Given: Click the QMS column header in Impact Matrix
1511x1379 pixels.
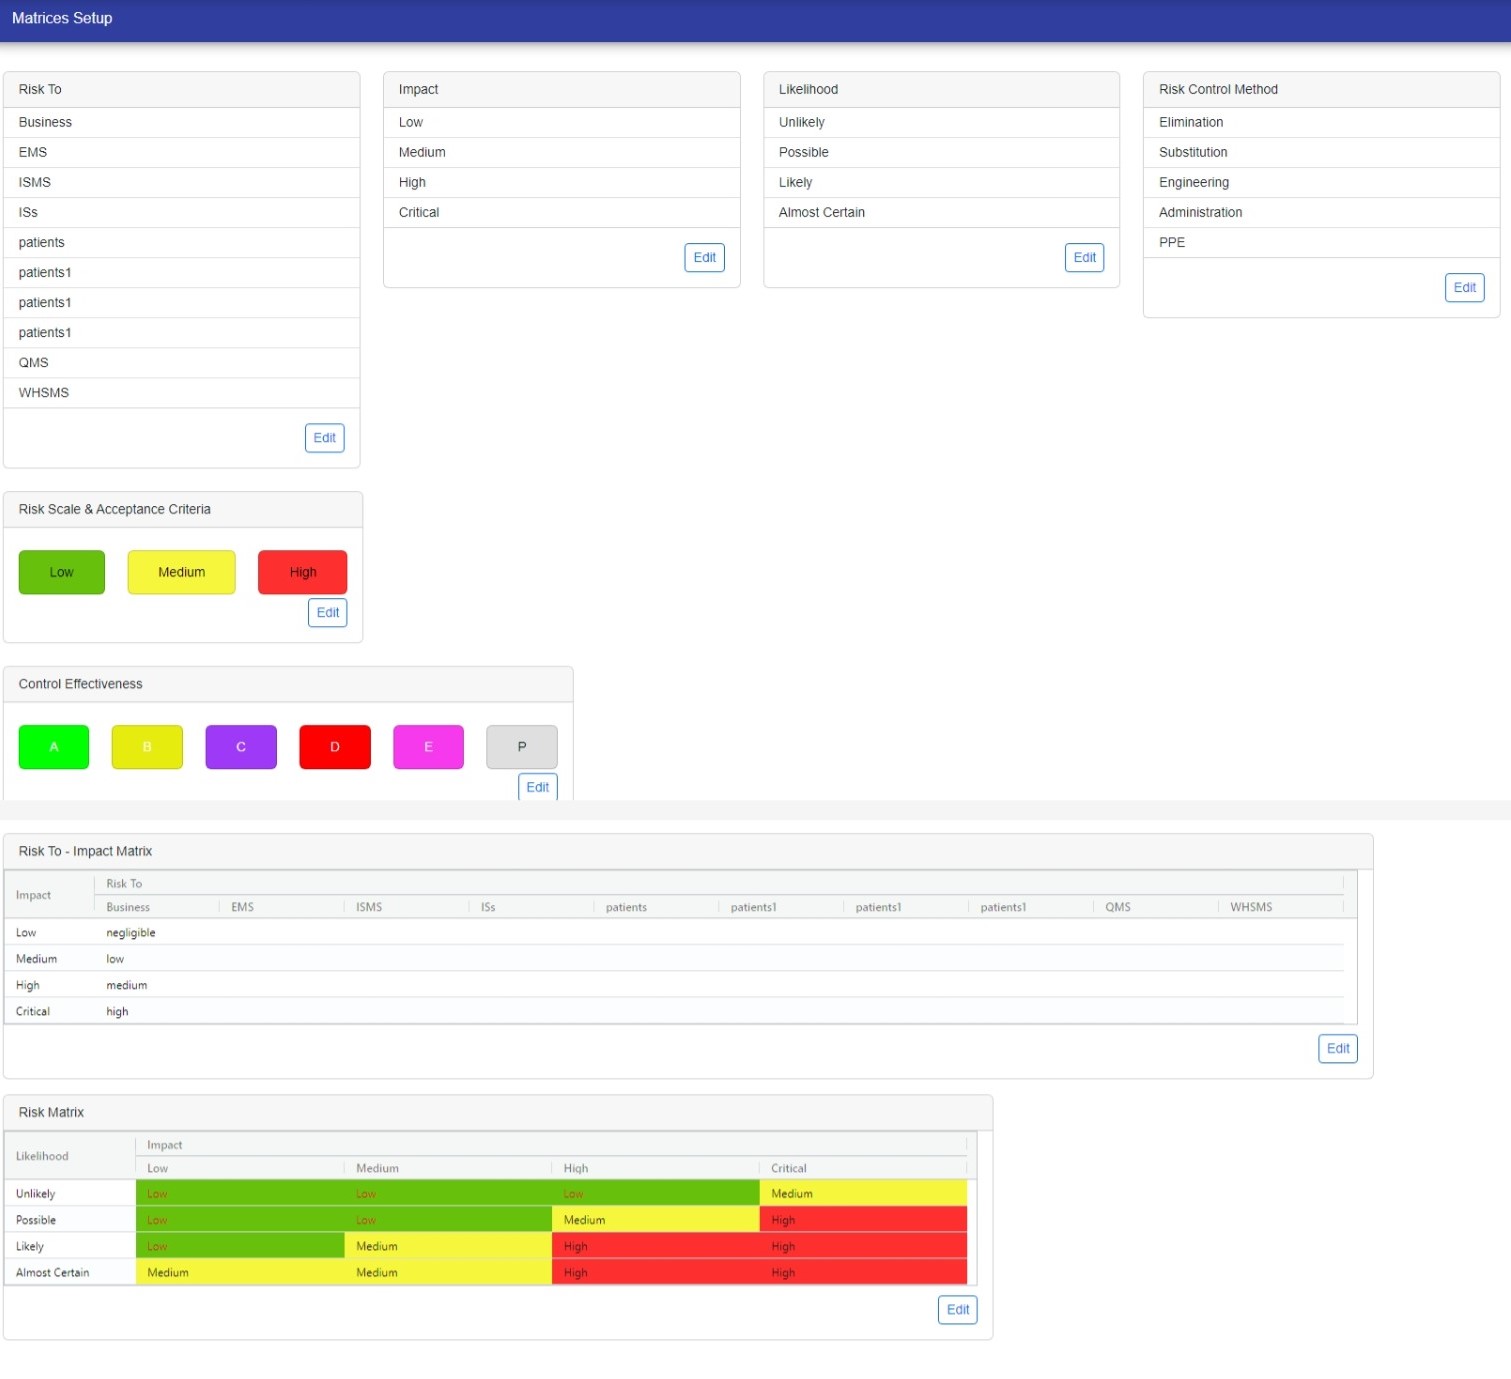Looking at the screenshot, I should 1117,908.
